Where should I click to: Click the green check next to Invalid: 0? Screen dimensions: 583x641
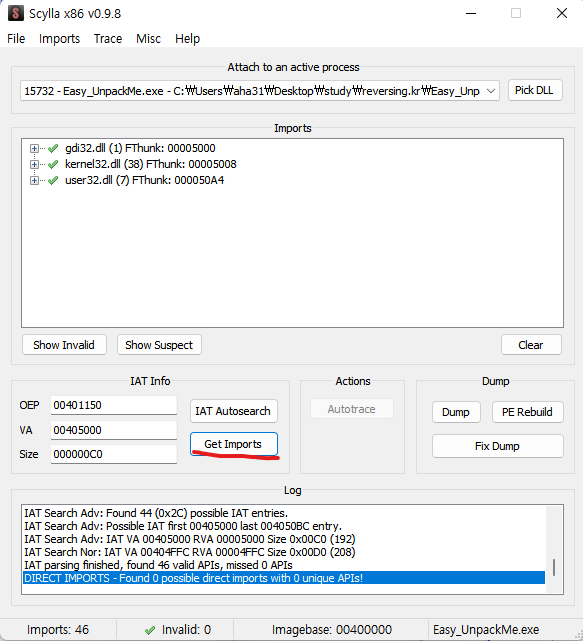(x=150, y=630)
